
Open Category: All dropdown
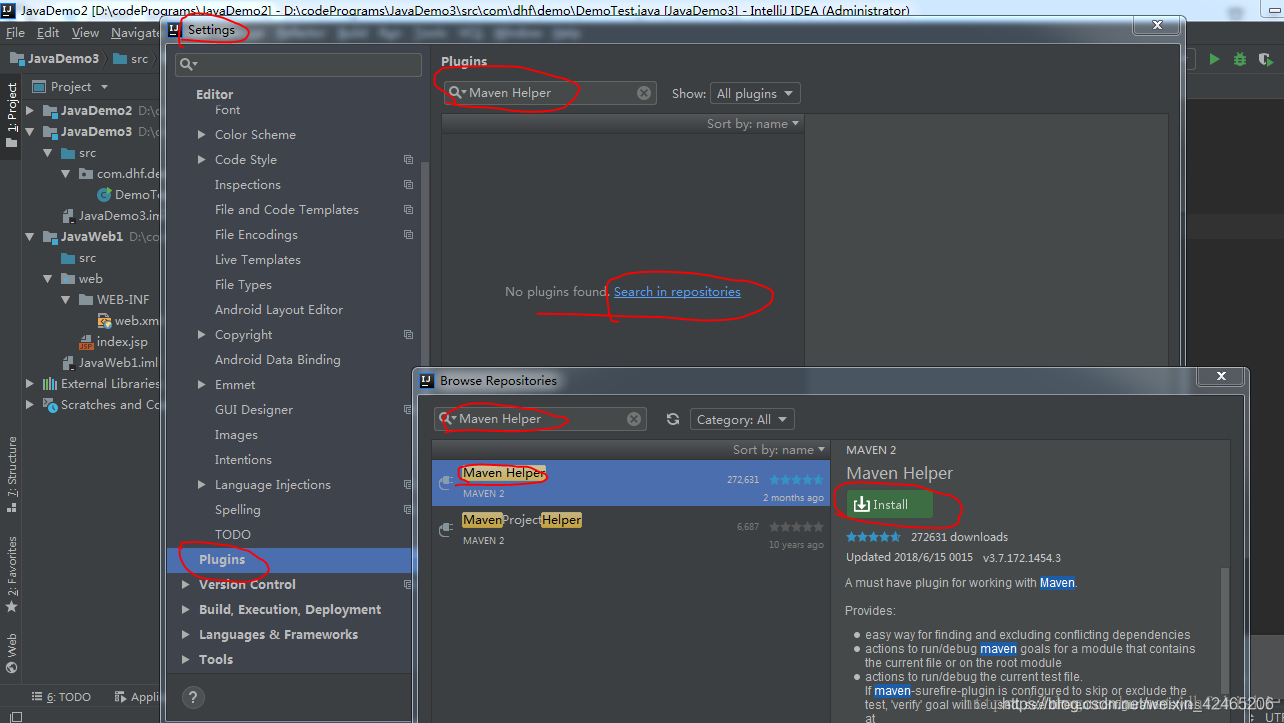(743, 419)
